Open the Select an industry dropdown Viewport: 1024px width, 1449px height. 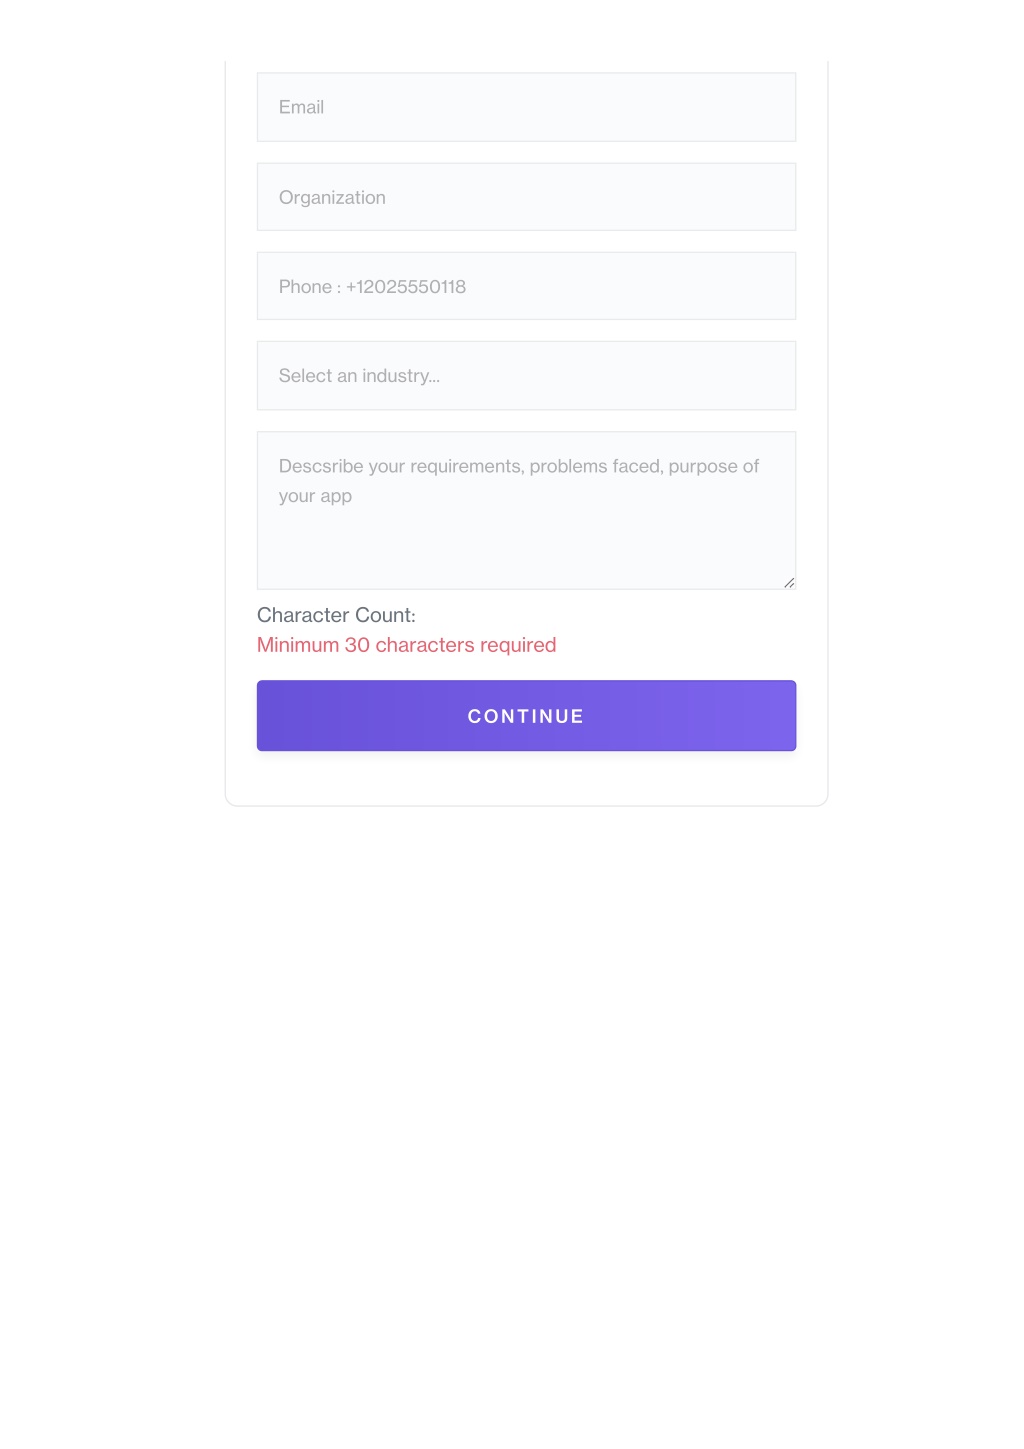pyautogui.click(x=526, y=376)
